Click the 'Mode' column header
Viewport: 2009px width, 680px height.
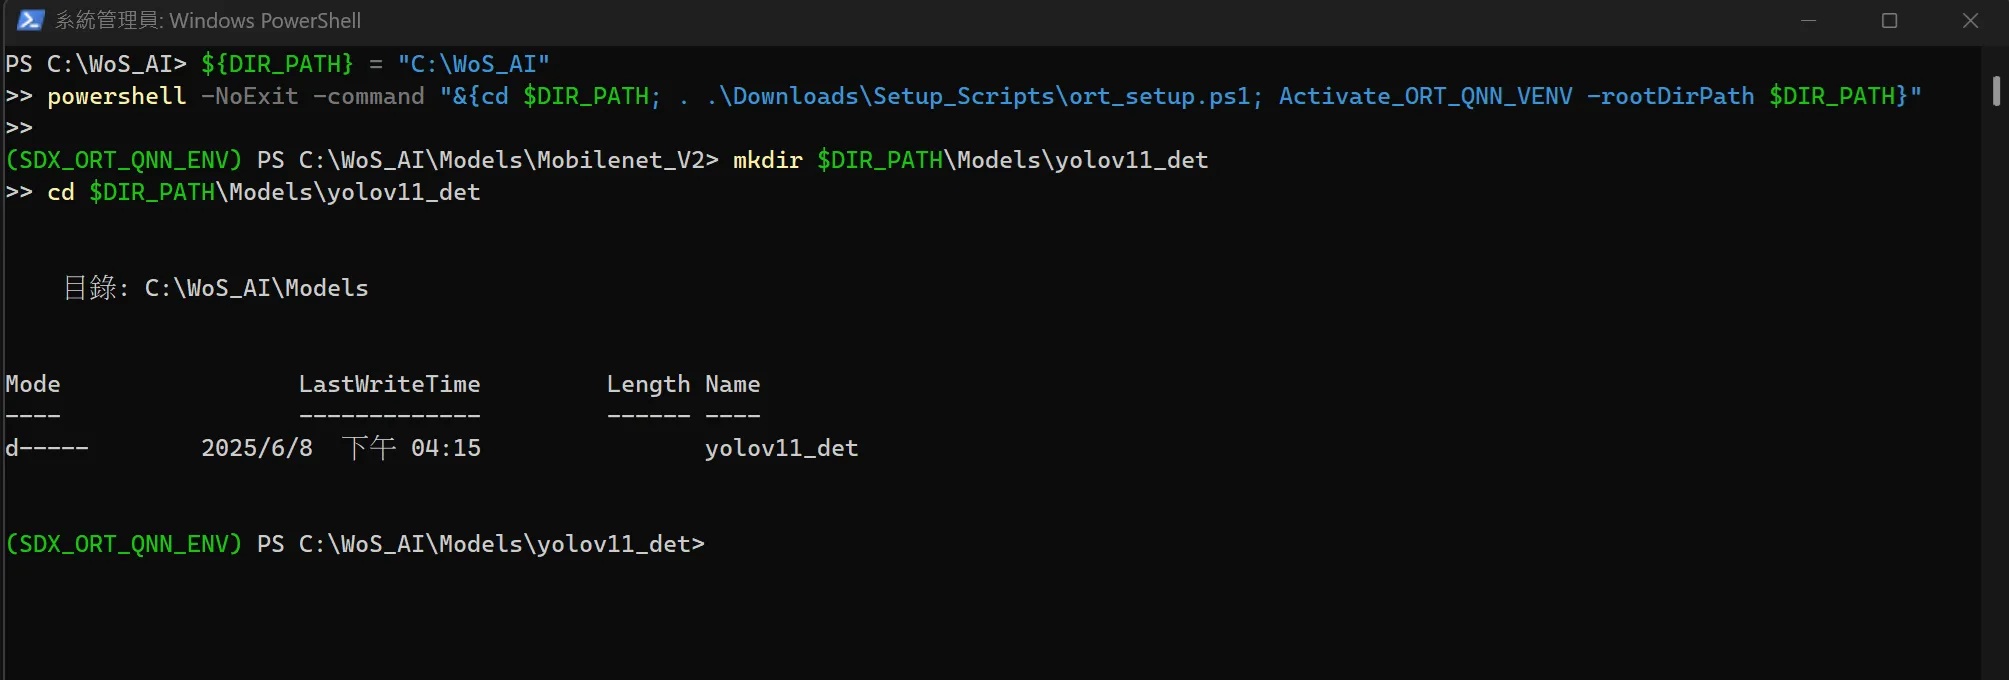tap(33, 384)
